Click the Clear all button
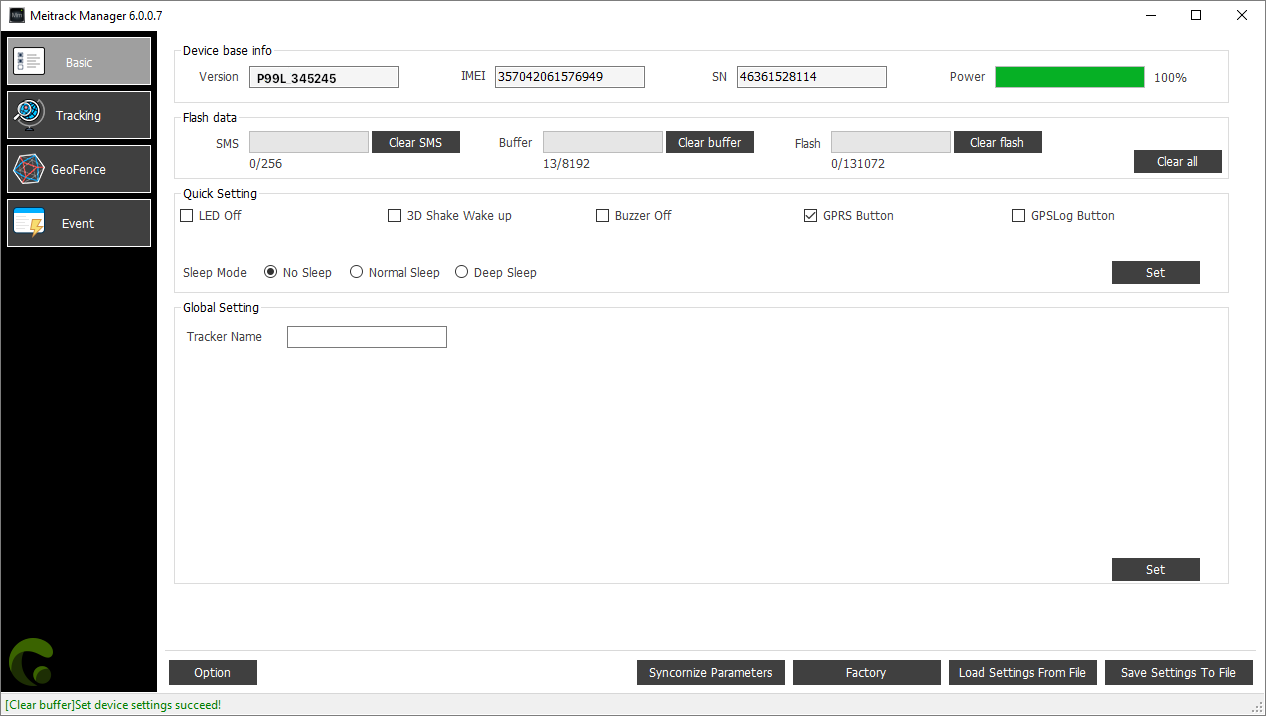Image resolution: width=1266 pixels, height=716 pixels. tap(1177, 161)
